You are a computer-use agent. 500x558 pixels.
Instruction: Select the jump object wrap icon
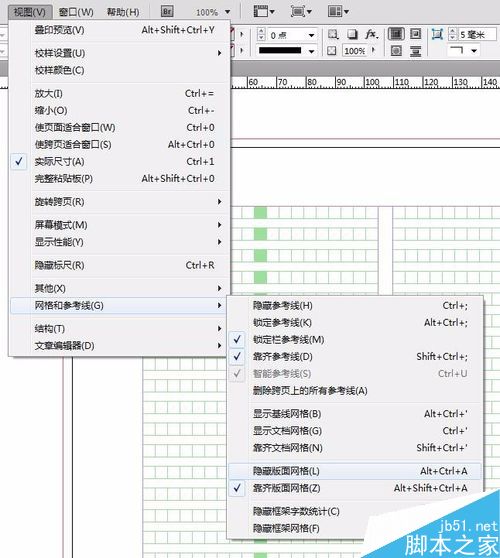[415, 51]
